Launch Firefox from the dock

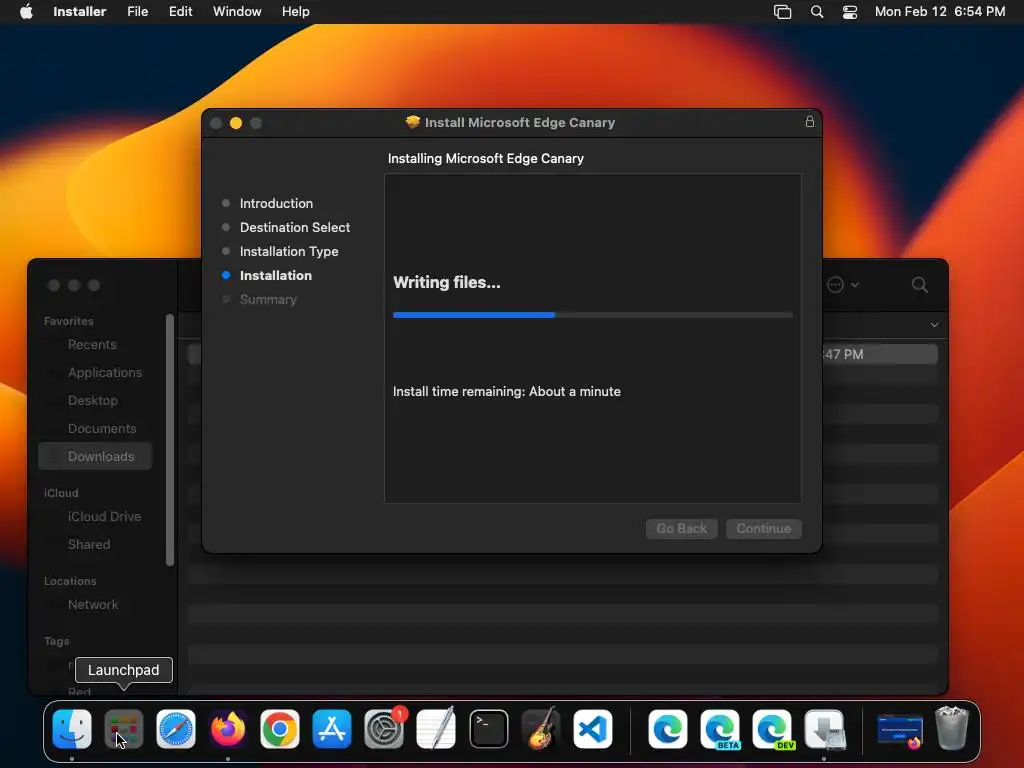pyautogui.click(x=227, y=729)
